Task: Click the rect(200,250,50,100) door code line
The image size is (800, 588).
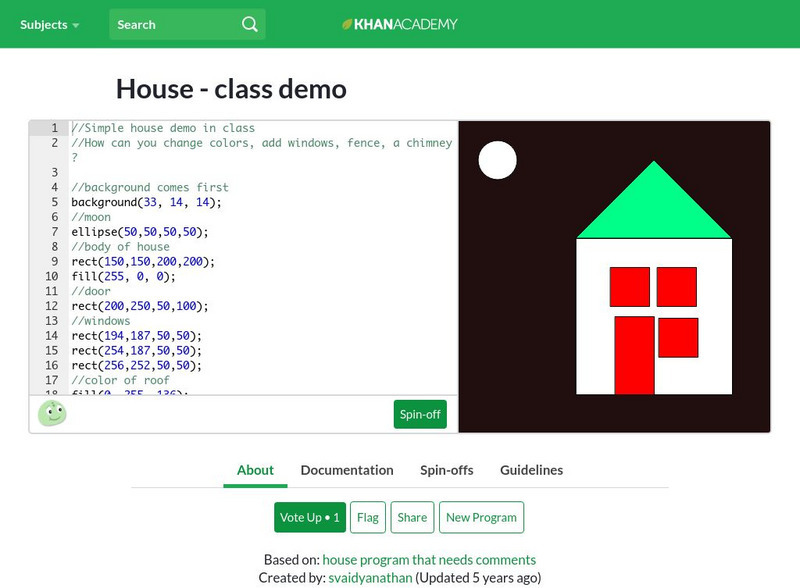Action: [x=140, y=306]
